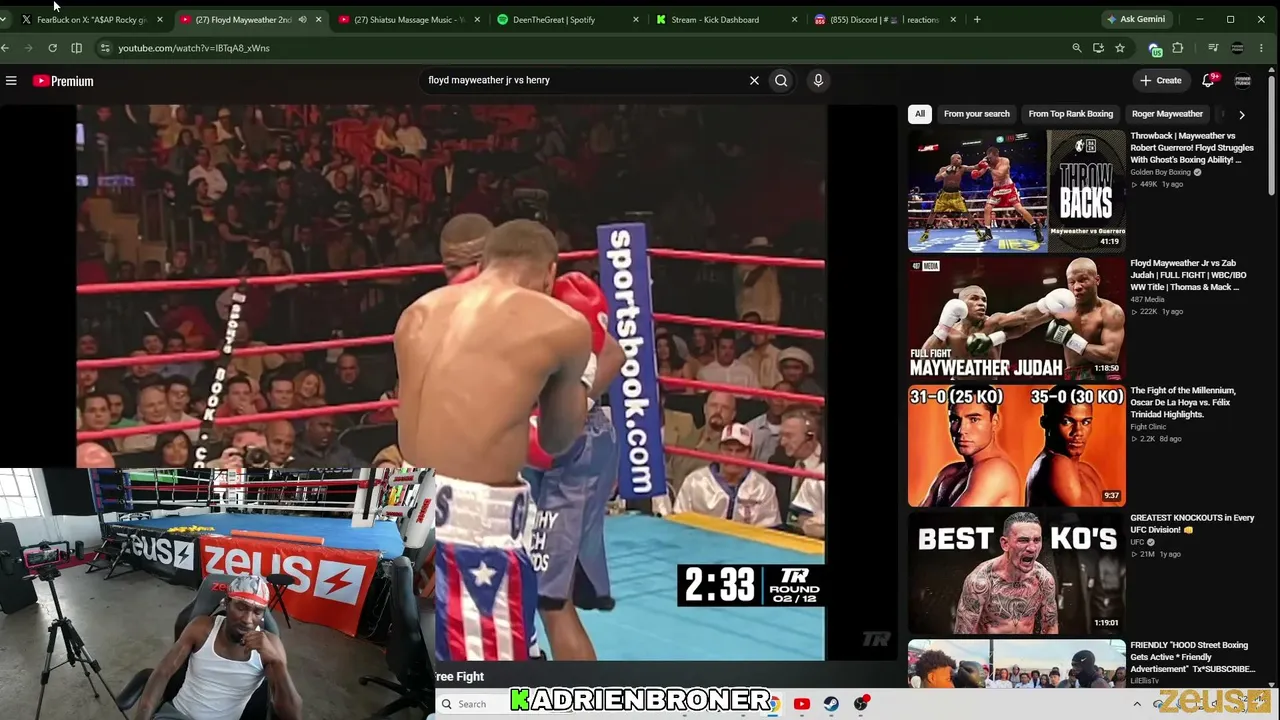Click the Chrome address bar URL

click(x=194, y=48)
